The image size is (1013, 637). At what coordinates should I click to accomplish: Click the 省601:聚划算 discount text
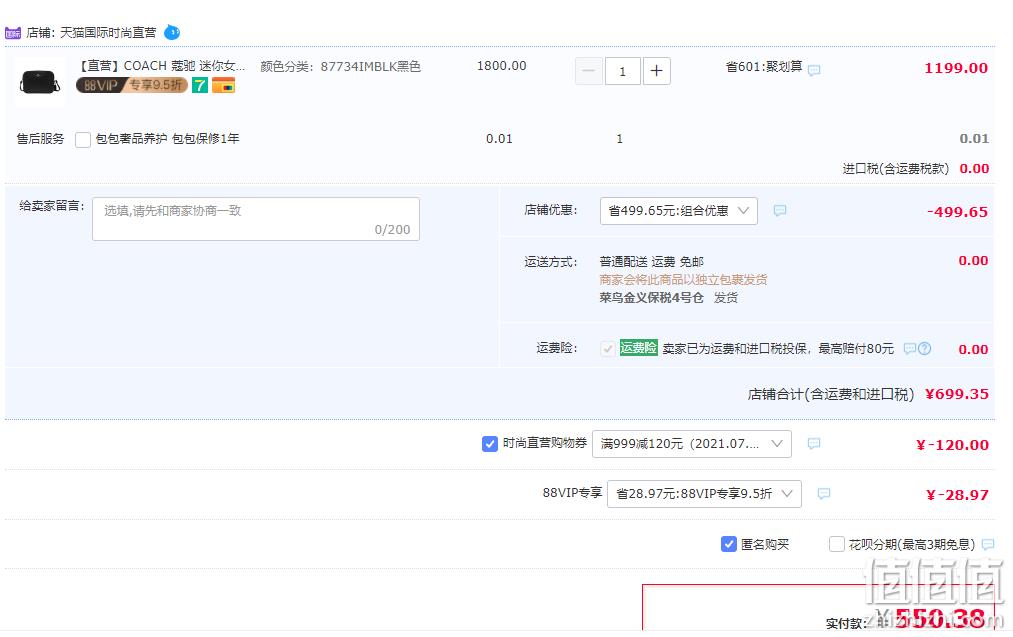point(764,67)
